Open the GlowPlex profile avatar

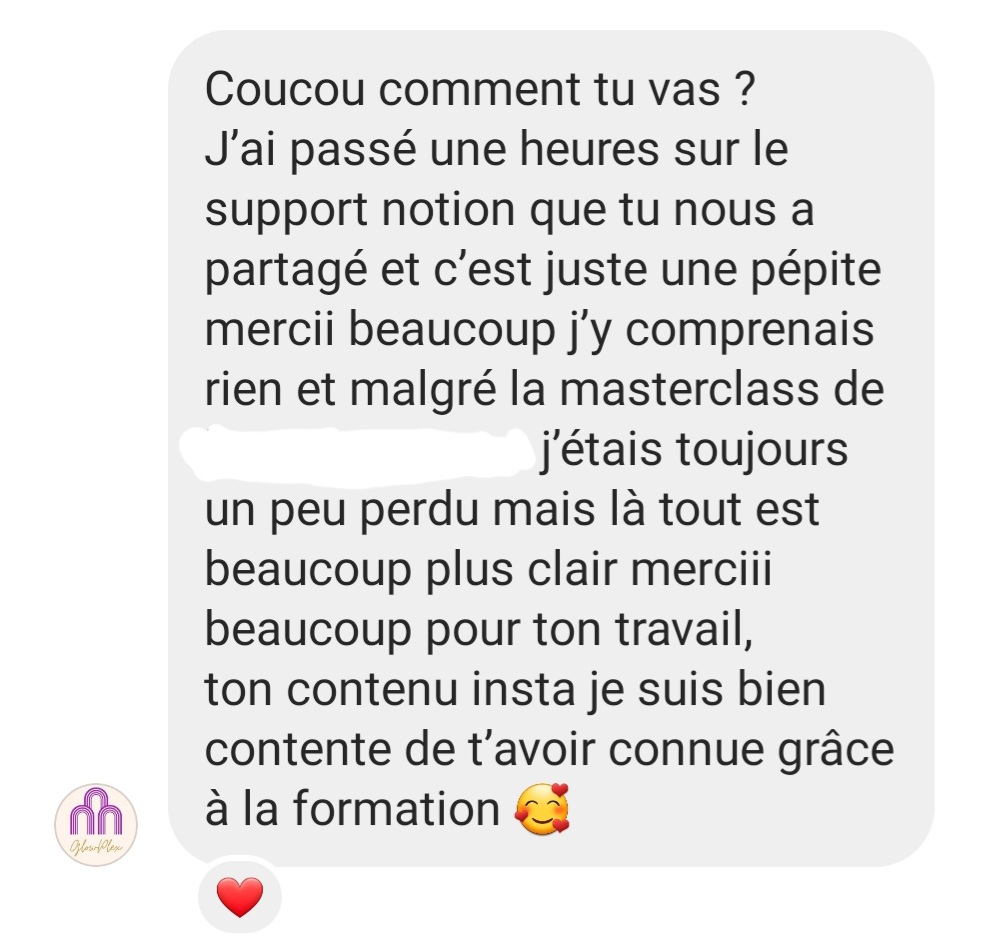coord(96,825)
